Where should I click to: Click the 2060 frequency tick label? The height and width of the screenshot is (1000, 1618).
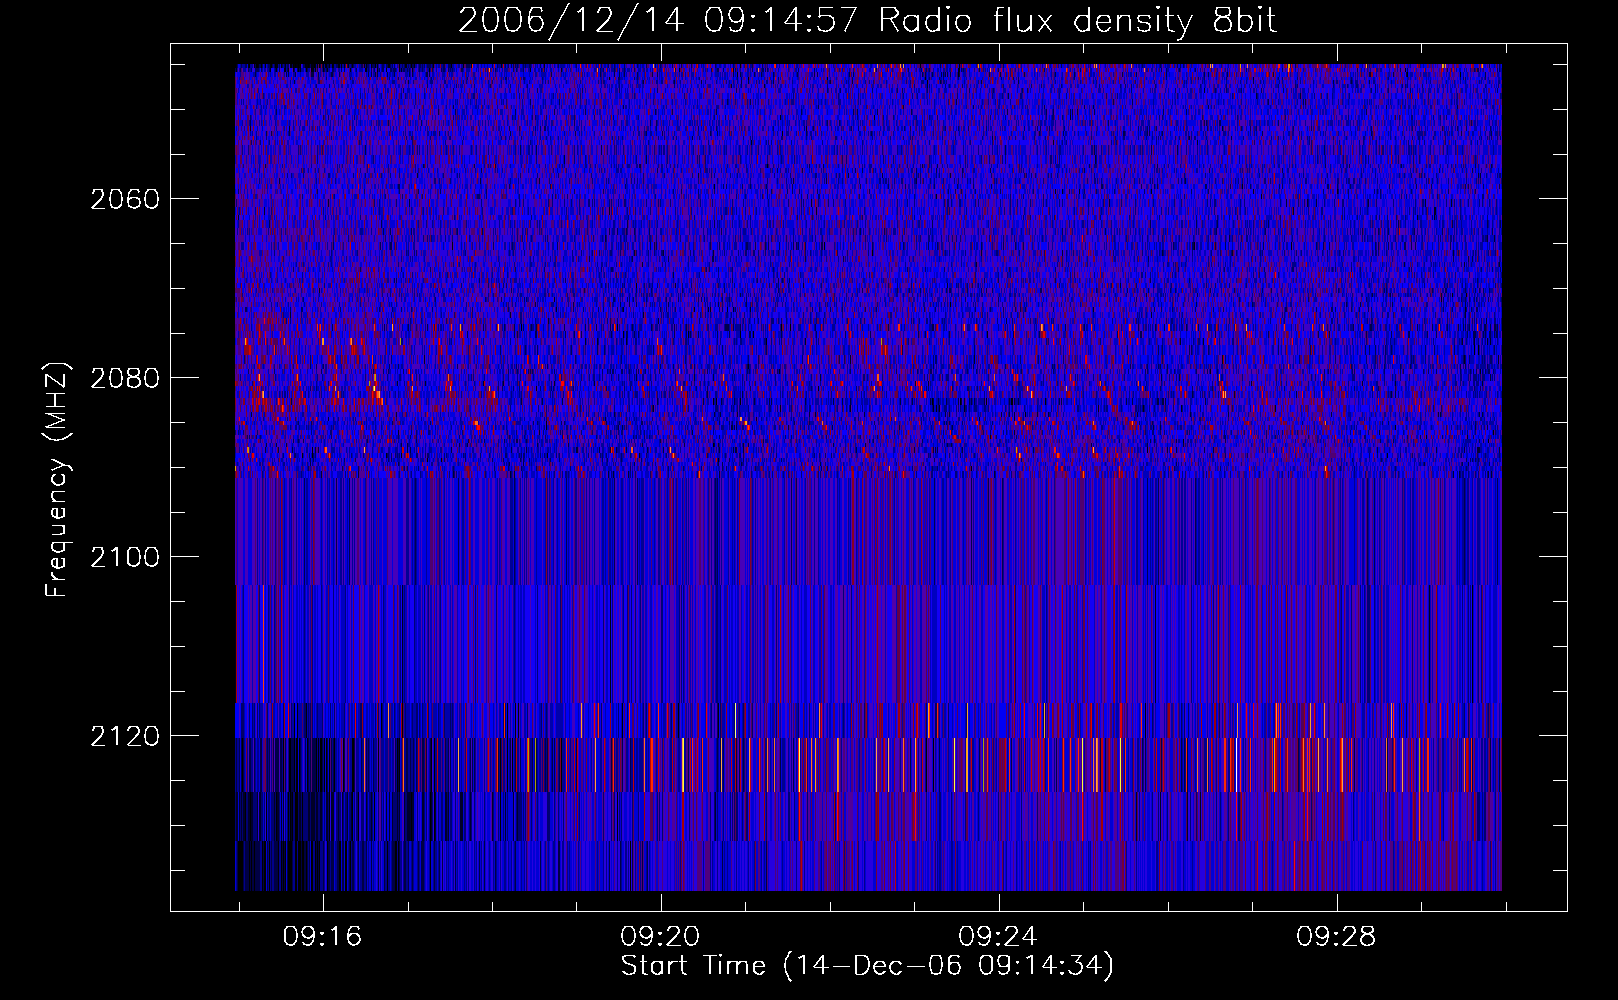click(125, 199)
